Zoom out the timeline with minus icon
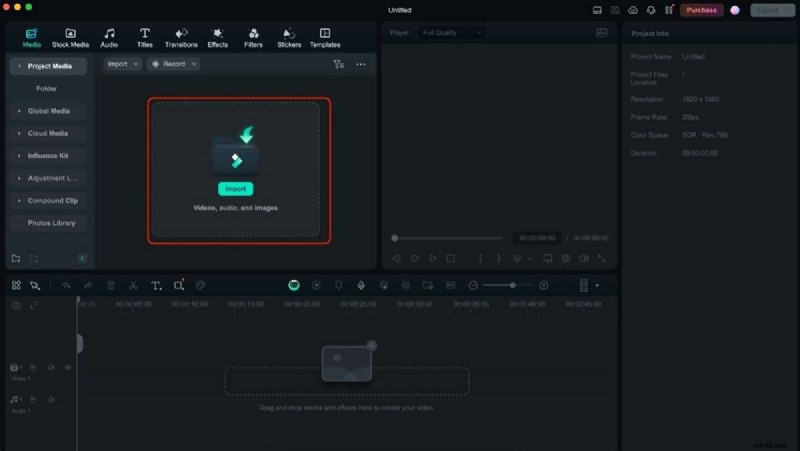The height and width of the screenshot is (451, 800). 473,286
